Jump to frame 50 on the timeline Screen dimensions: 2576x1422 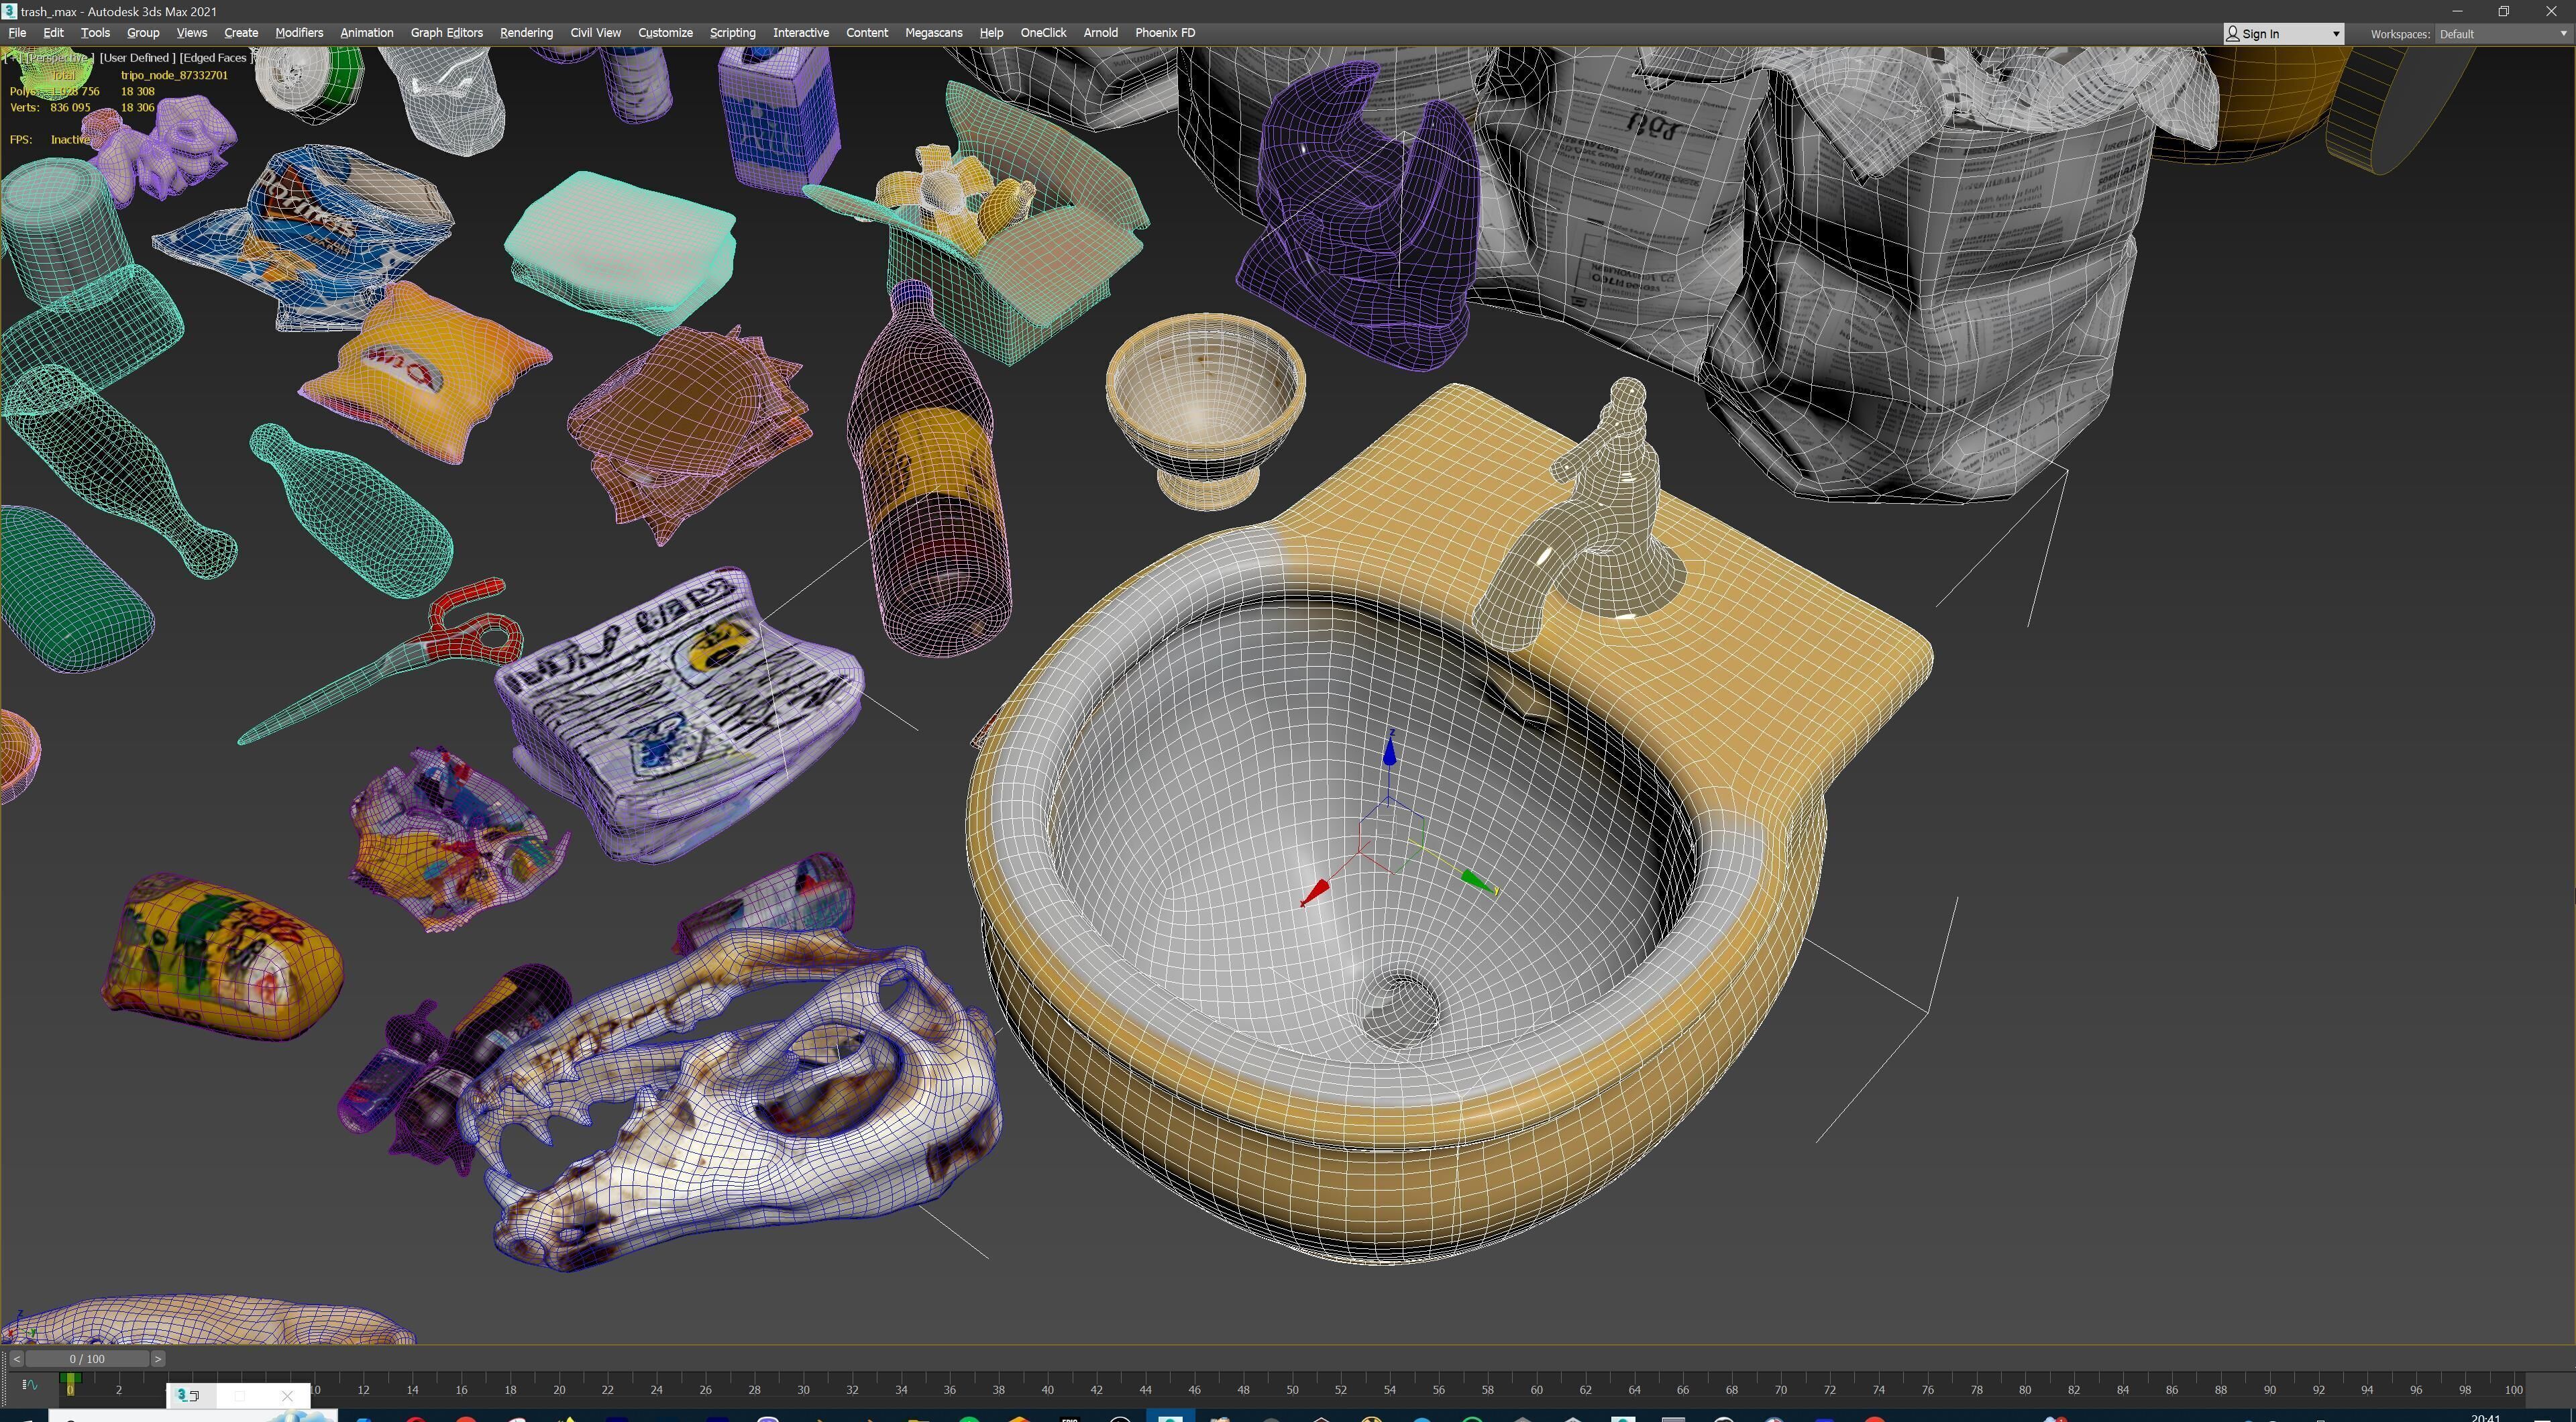[1292, 1390]
